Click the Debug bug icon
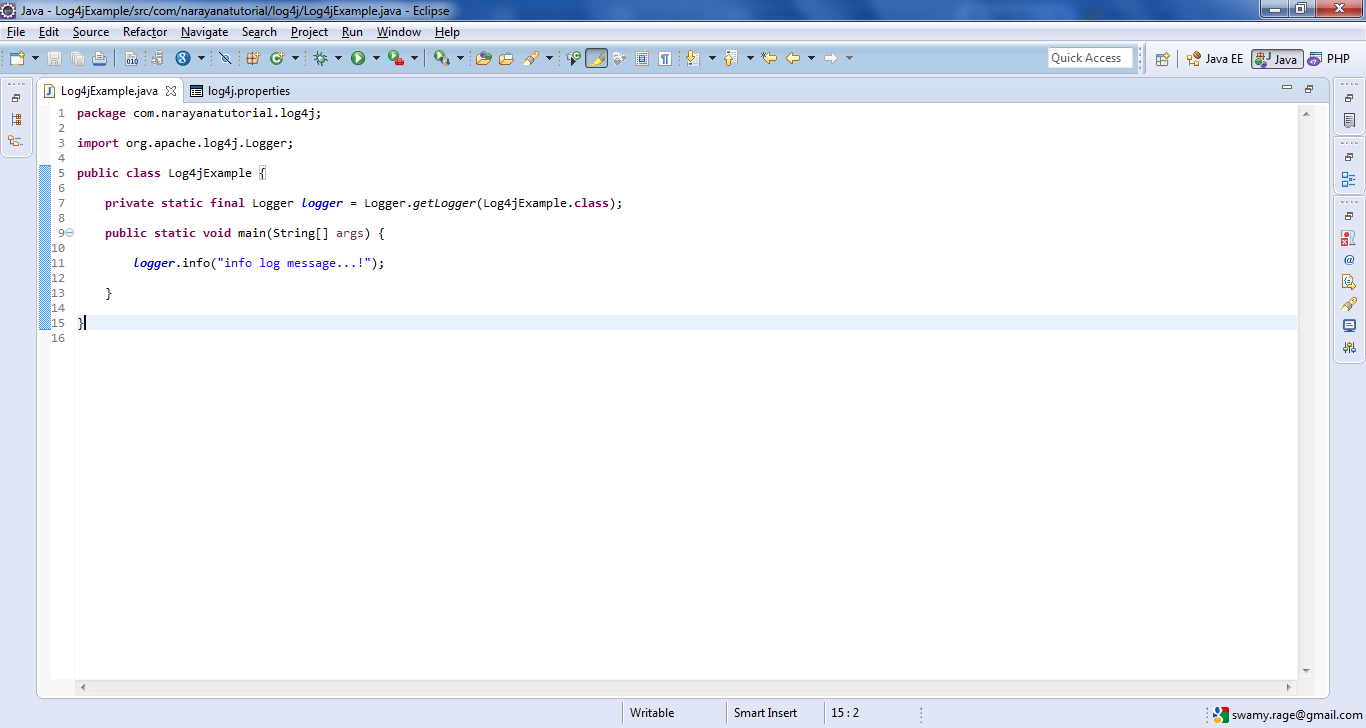The image size is (1366, 728). [x=320, y=58]
